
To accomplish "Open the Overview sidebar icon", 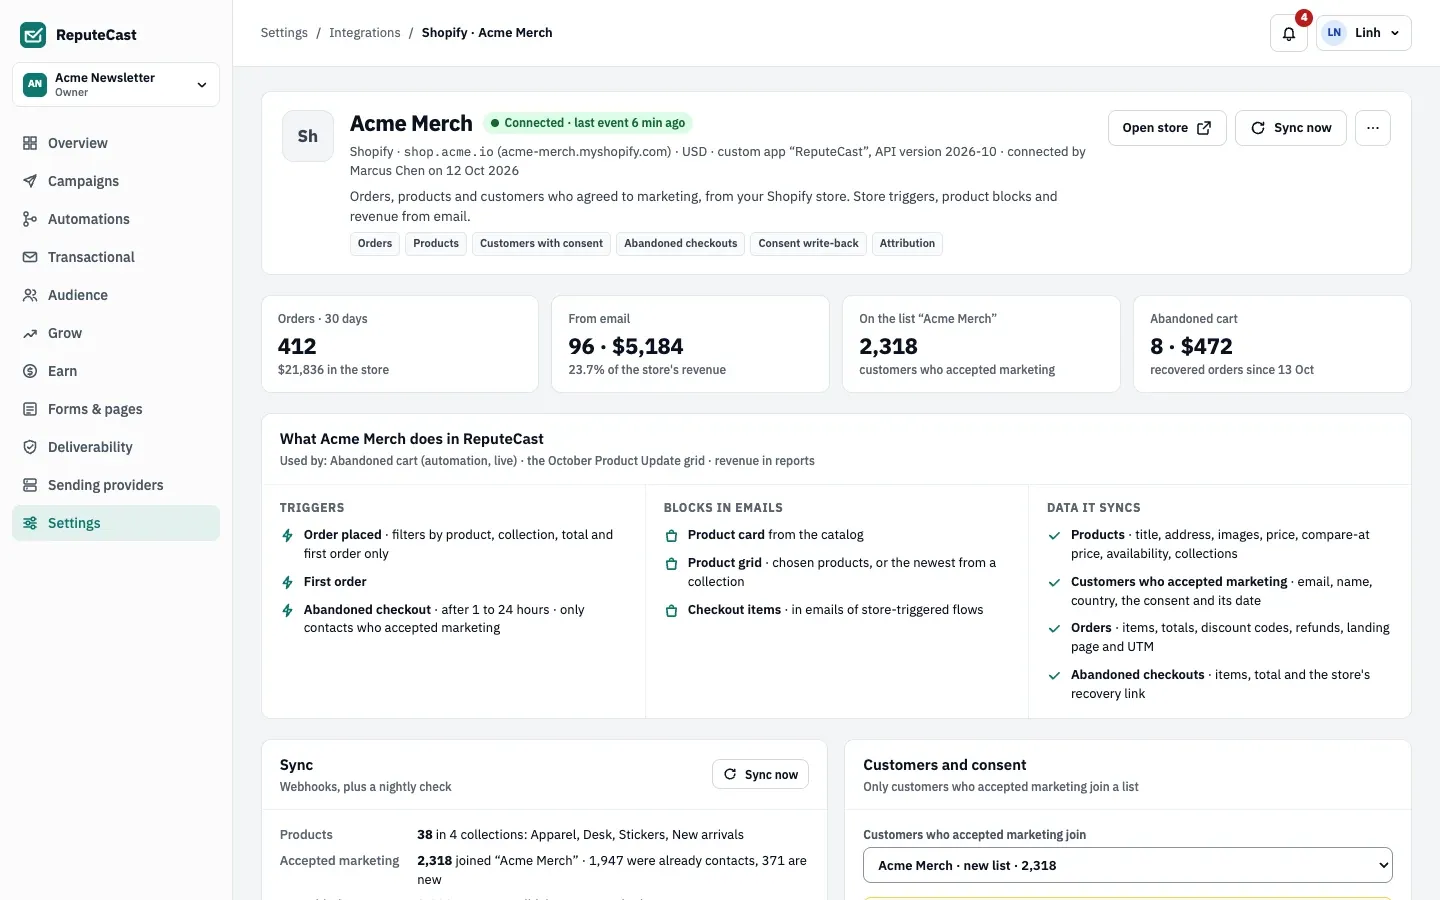I will 30,143.
